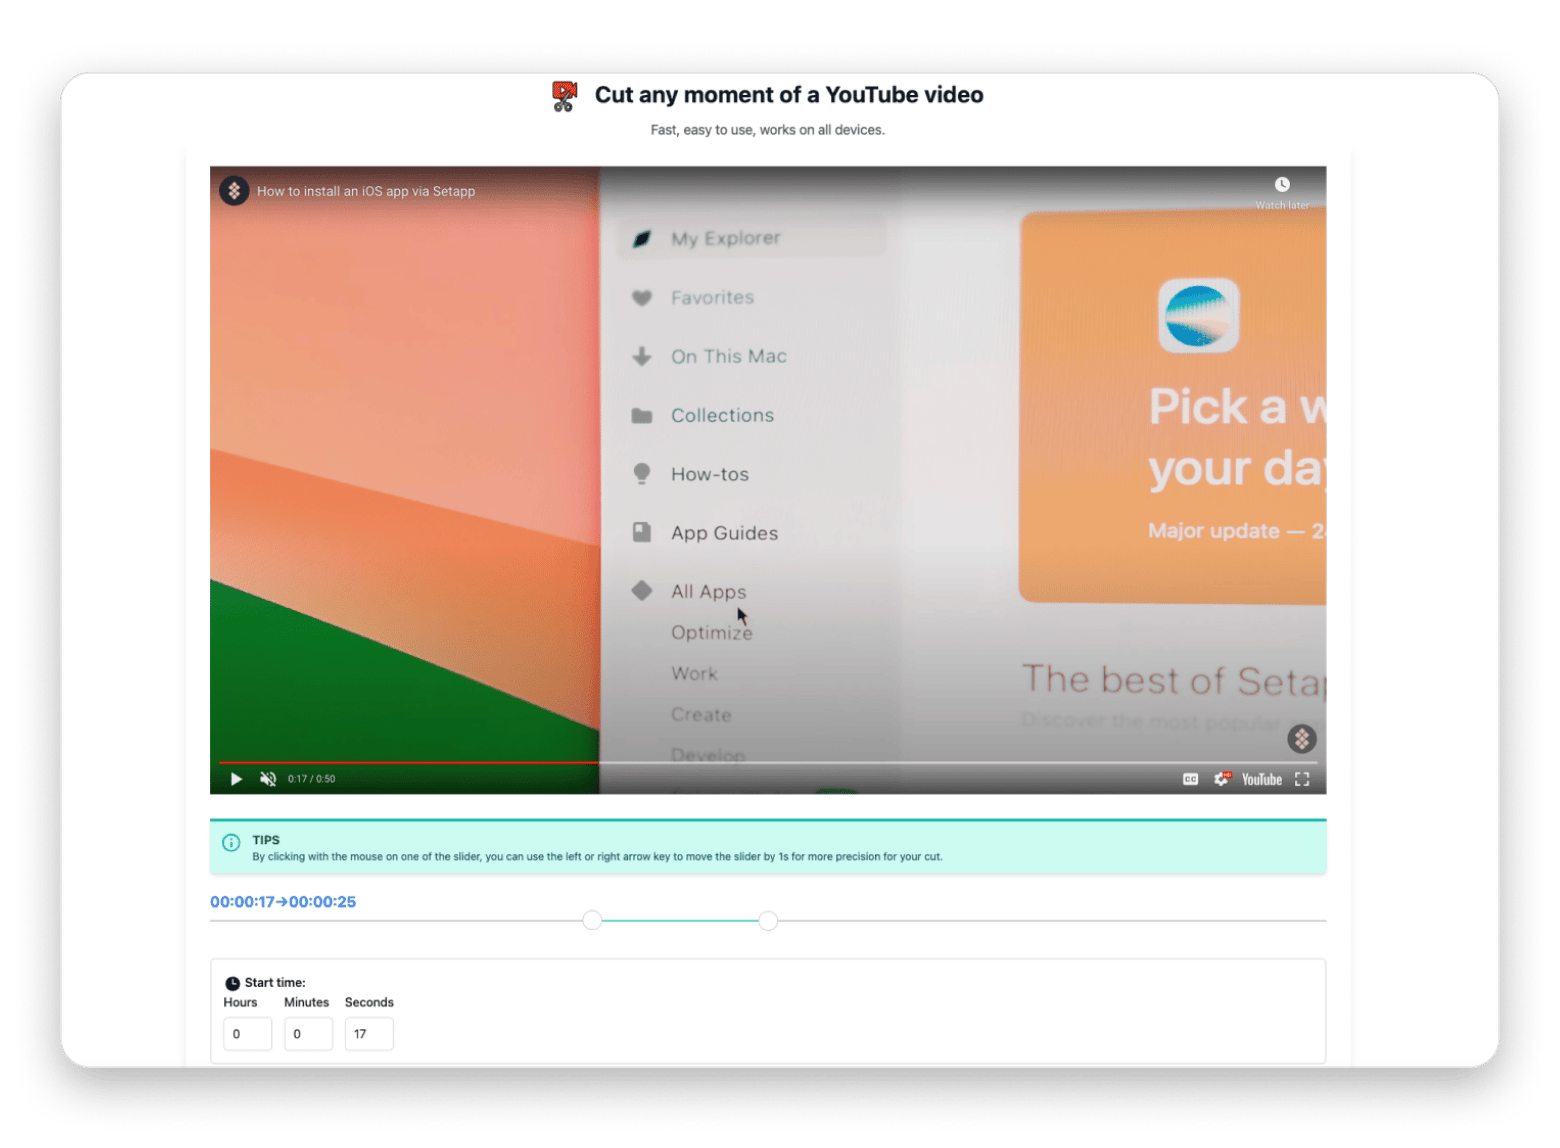Click the "0:17 / 0:50" player time display
Image resolution: width=1560 pixels, height=1148 pixels.
[x=311, y=779]
